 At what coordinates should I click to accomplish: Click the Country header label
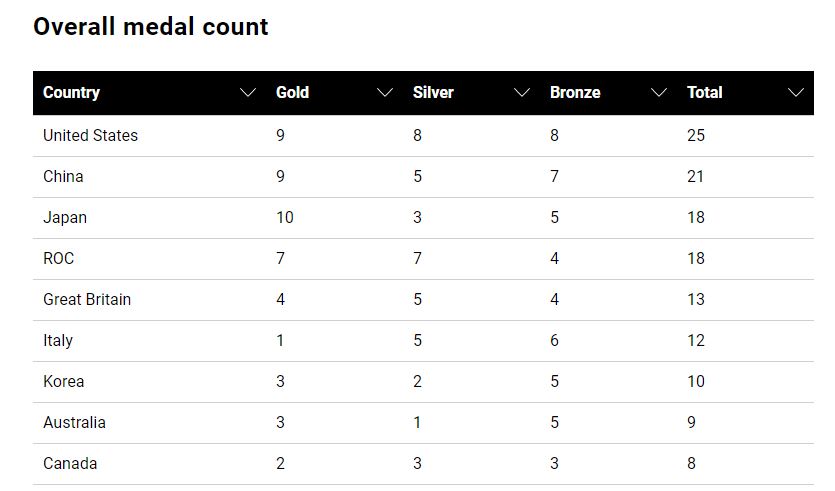(x=71, y=93)
